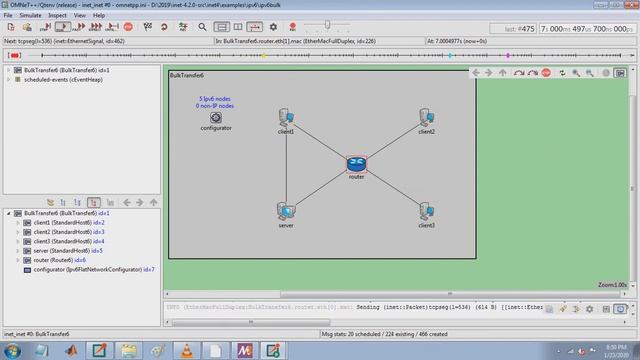Click the inspector Go up arrow above object tree

click(x=153, y=202)
